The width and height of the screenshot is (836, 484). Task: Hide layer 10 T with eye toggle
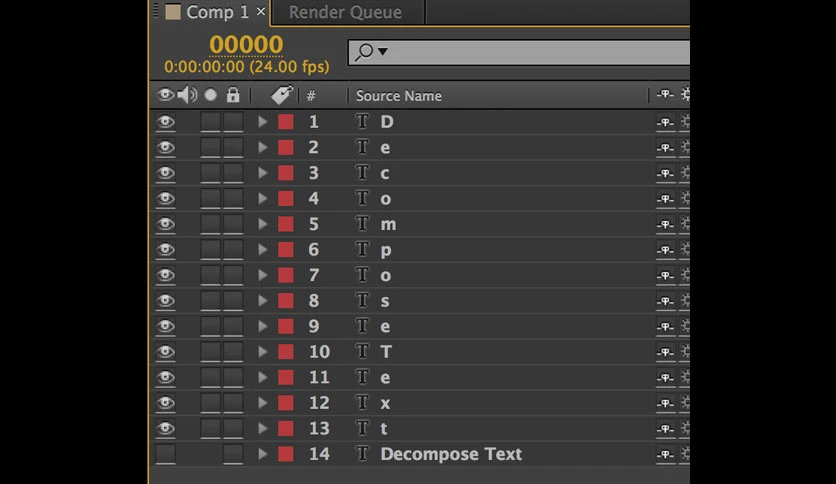pyautogui.click(x=165, y=352)
